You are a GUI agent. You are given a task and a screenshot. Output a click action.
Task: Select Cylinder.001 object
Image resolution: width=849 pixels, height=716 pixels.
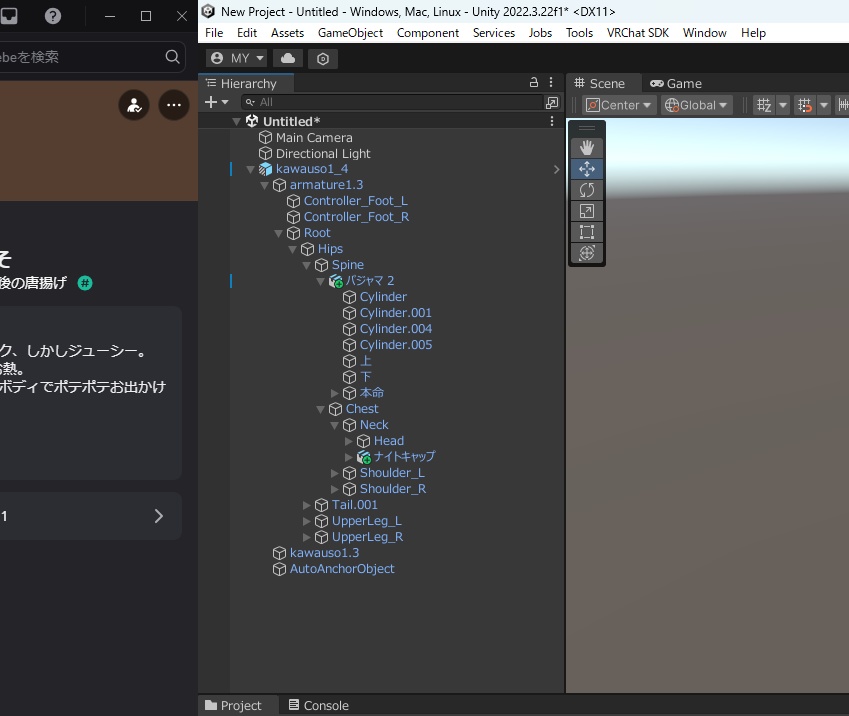(x=396, y=313)
